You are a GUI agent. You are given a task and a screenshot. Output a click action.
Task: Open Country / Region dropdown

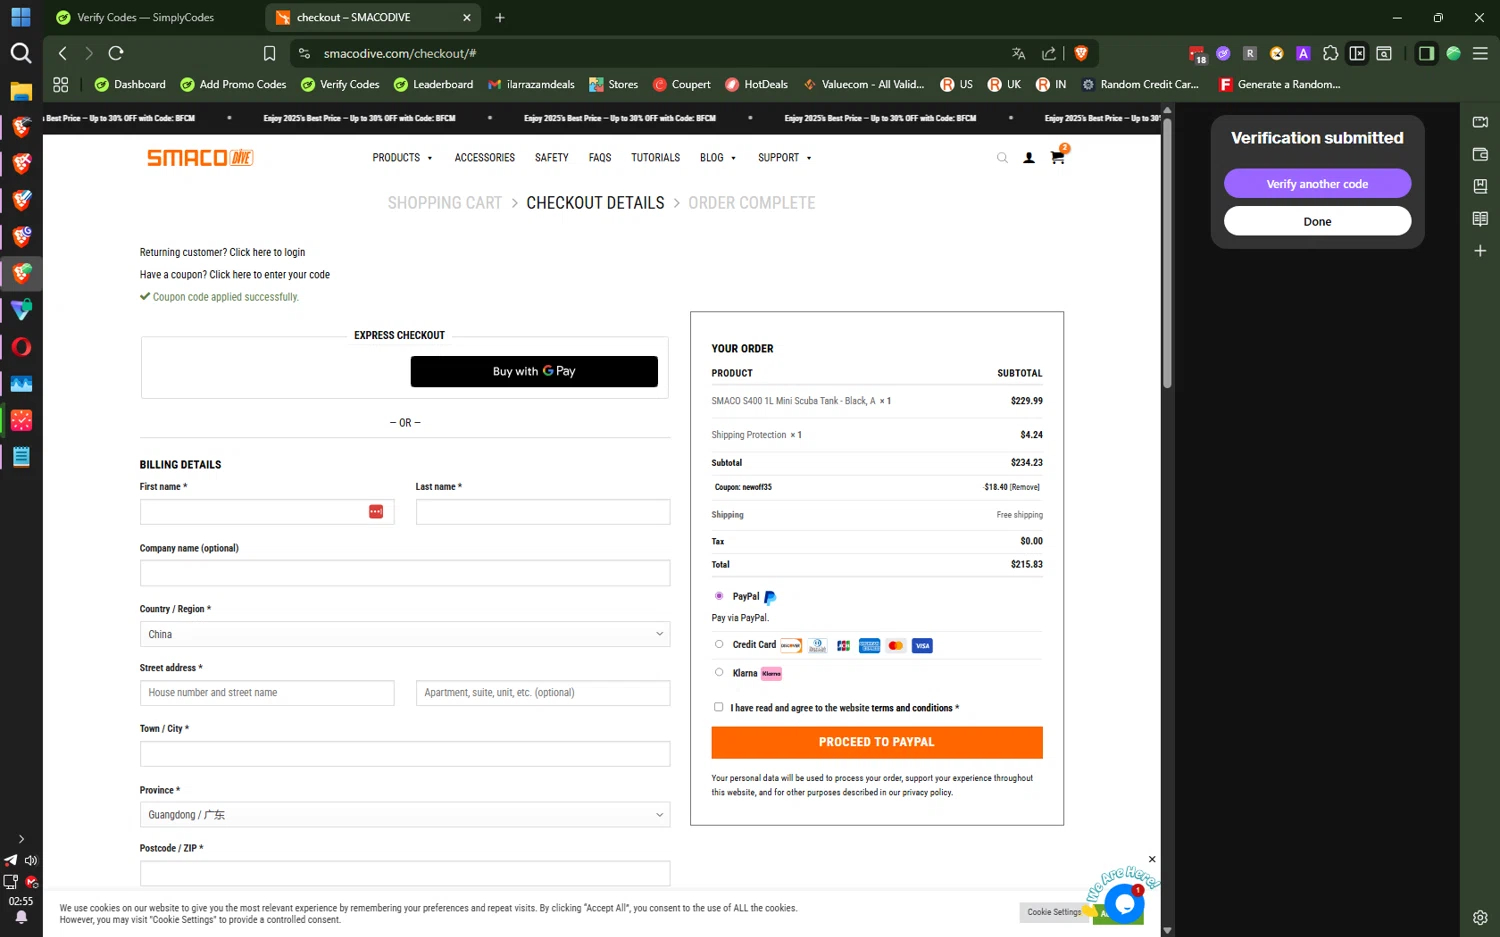click(405, 634)
